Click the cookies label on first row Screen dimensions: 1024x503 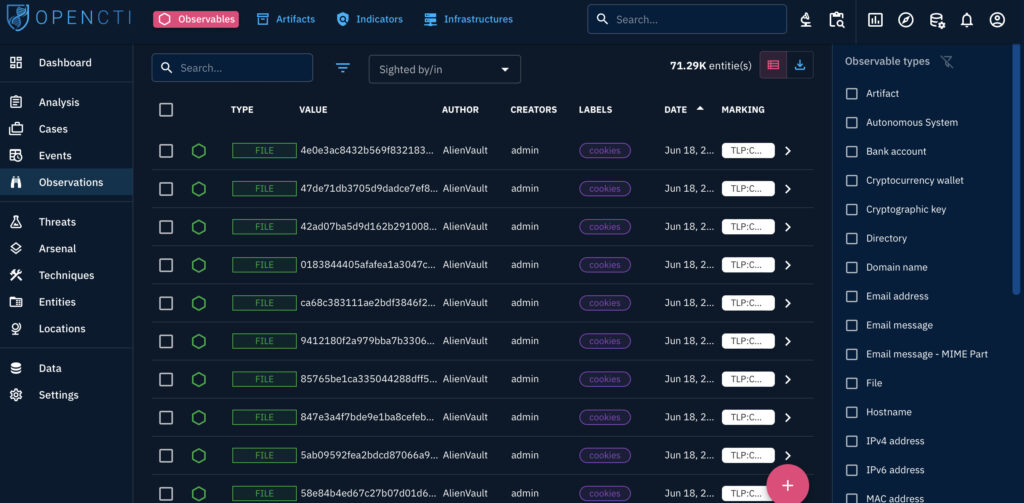coord(604,151)
